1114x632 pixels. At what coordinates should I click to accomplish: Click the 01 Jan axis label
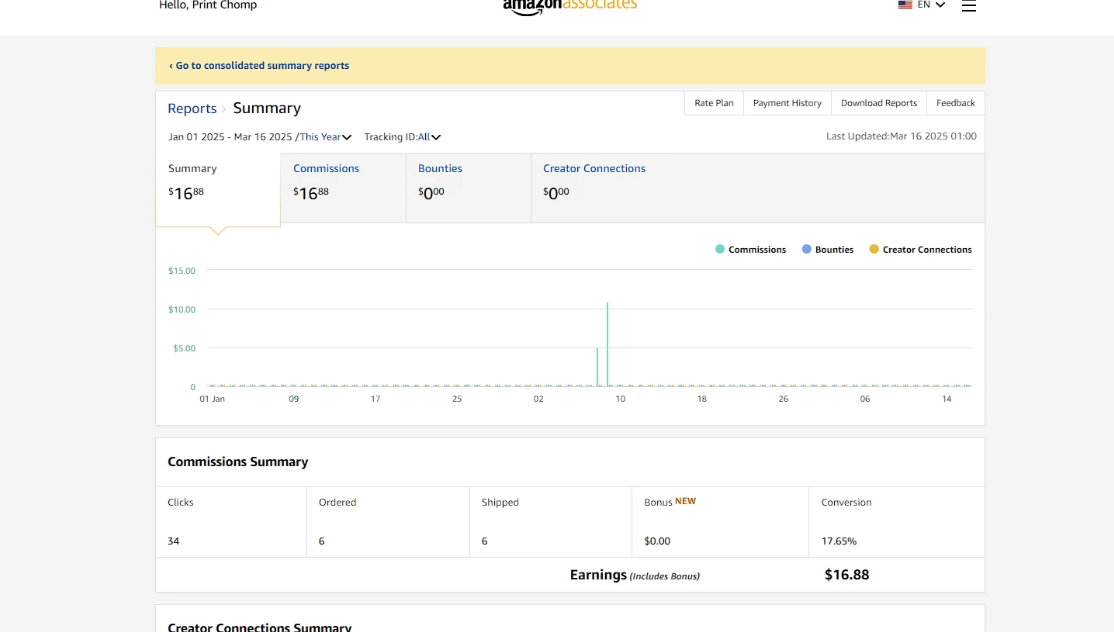[x=212, y=399]
